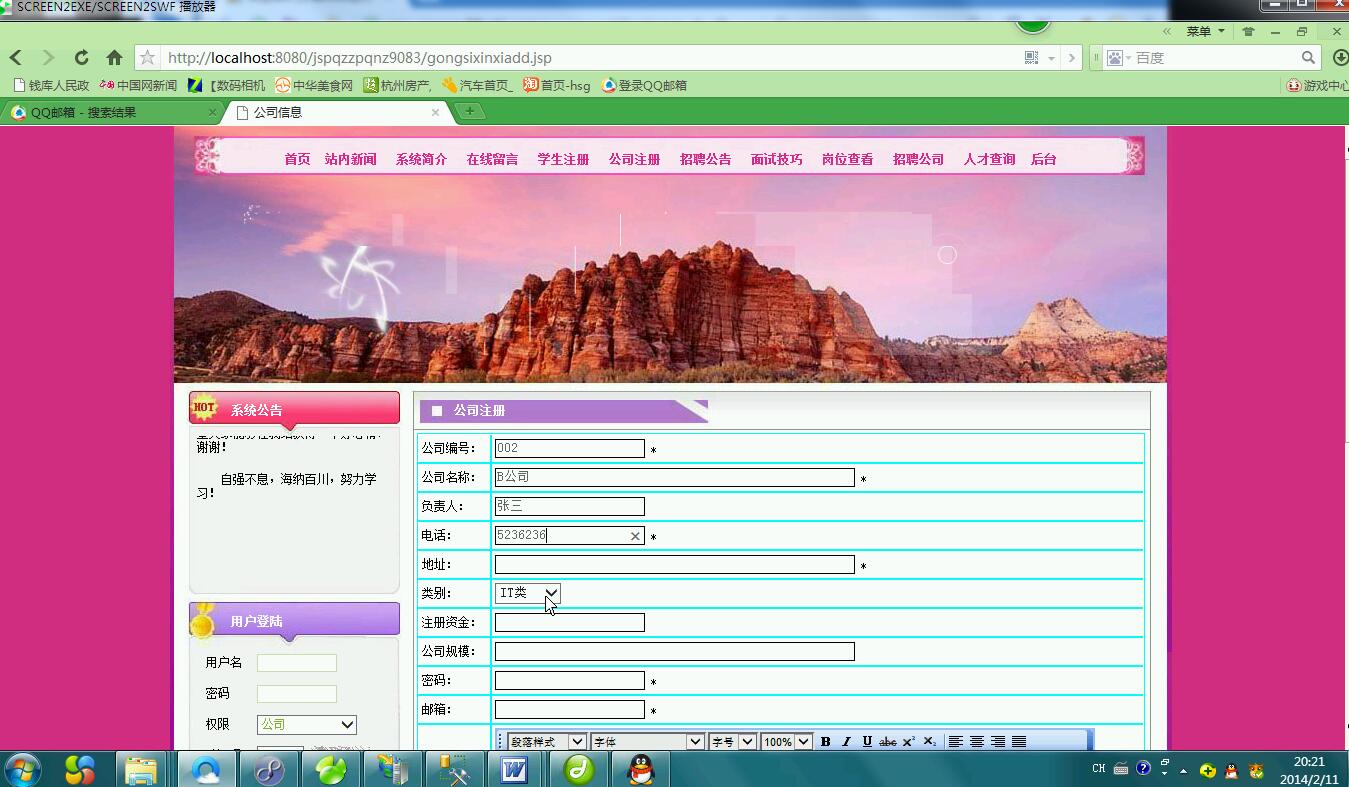Expand the address bar dropdown arrow
The image size is (1349, 787).
click(x=1051, y=58)
